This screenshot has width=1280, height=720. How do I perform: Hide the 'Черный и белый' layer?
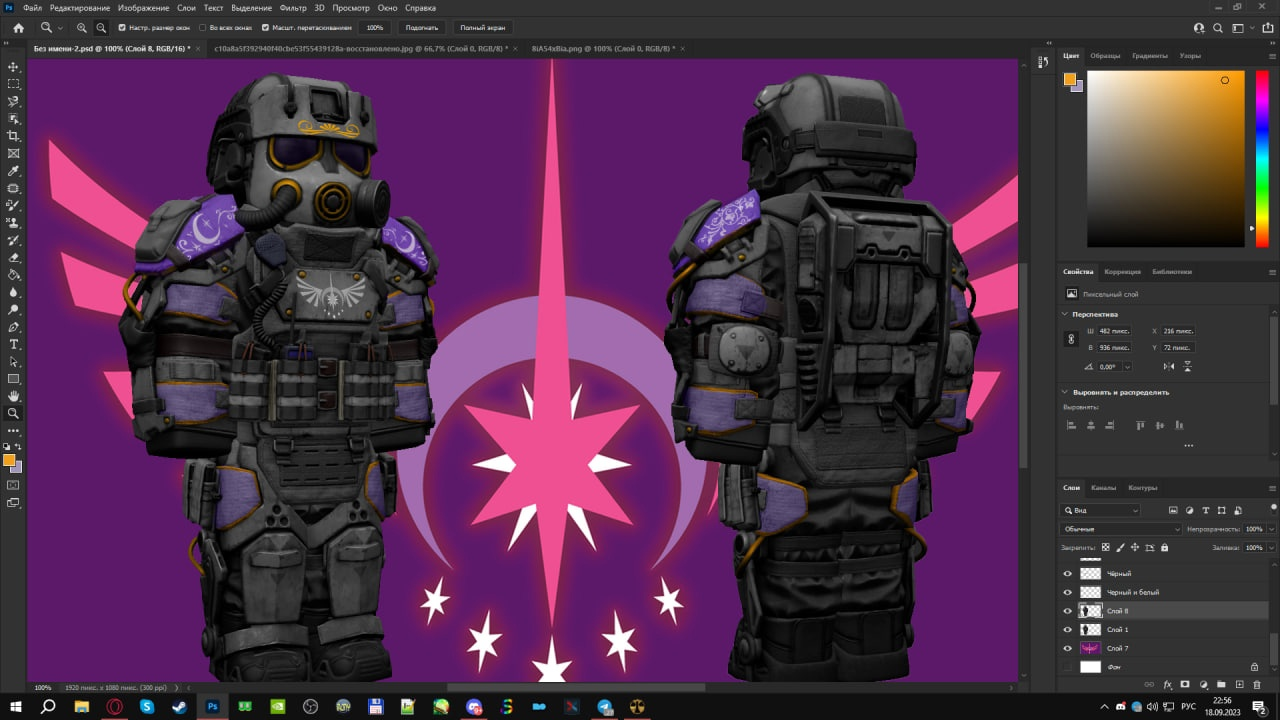pos(1068,592)
